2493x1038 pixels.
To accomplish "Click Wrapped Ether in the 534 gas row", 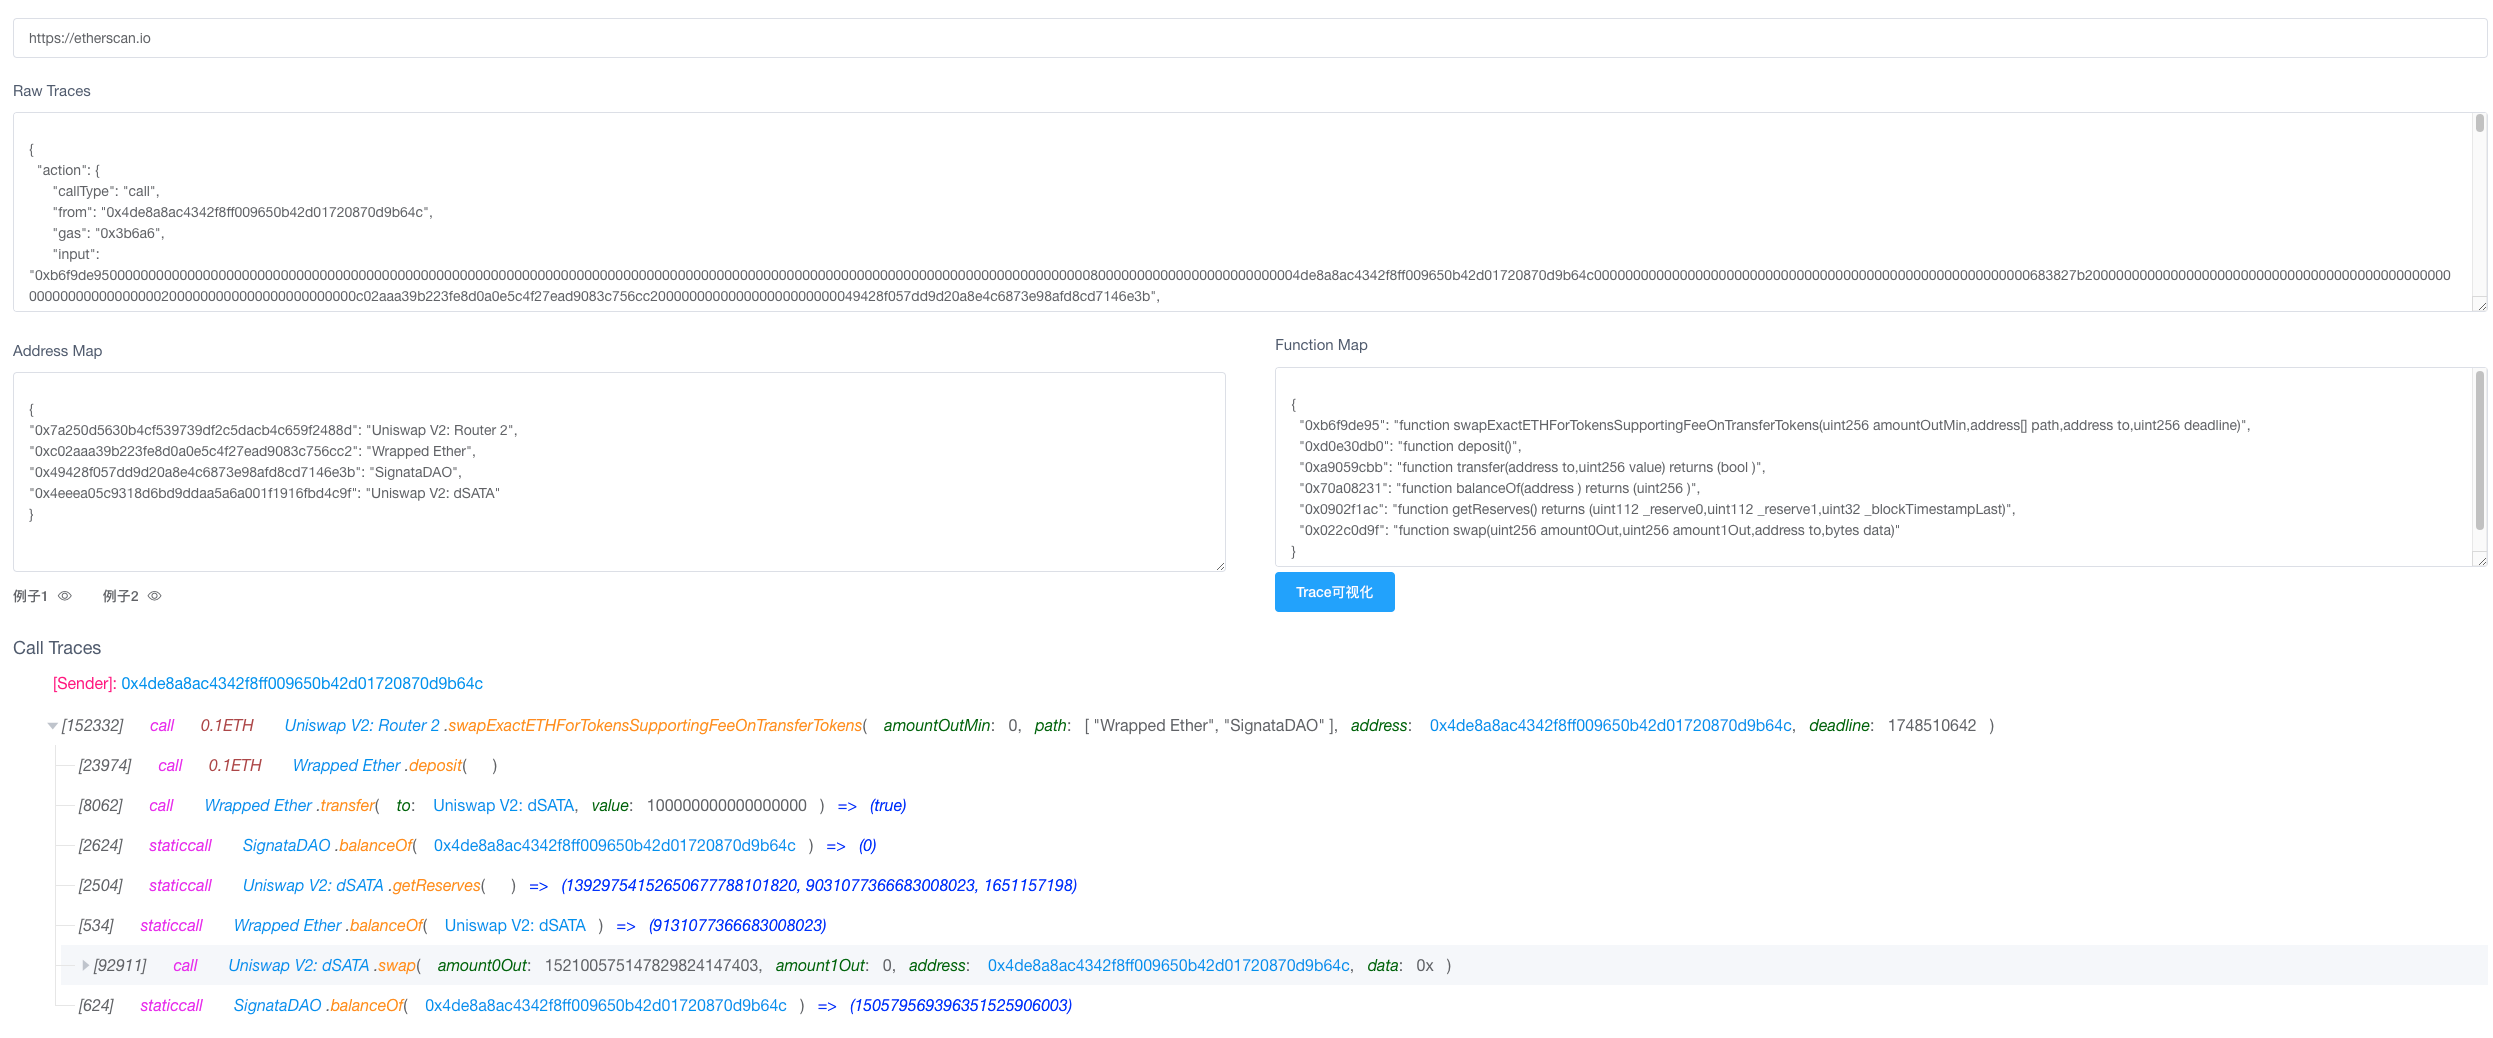I will (x=288, y=926).
